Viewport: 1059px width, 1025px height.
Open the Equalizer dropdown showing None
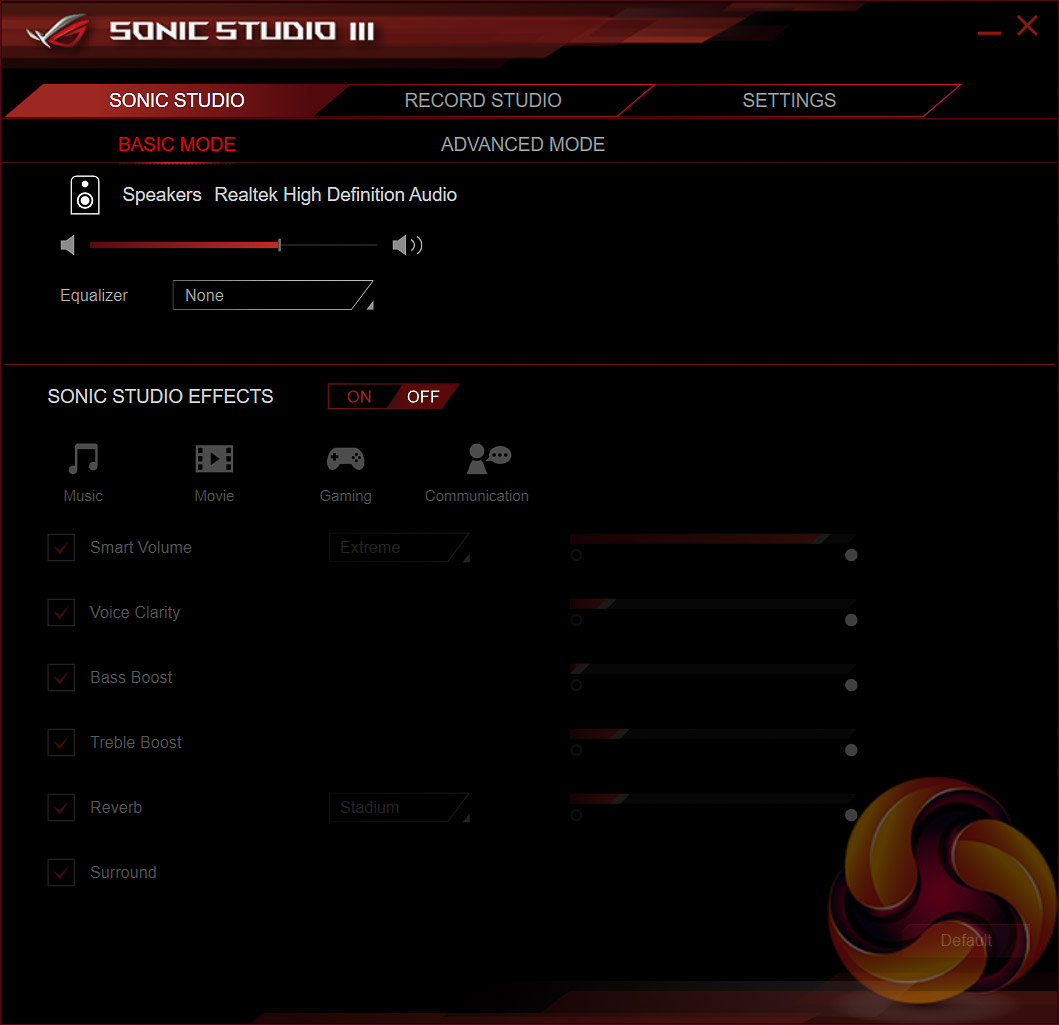tap(273, 295)
